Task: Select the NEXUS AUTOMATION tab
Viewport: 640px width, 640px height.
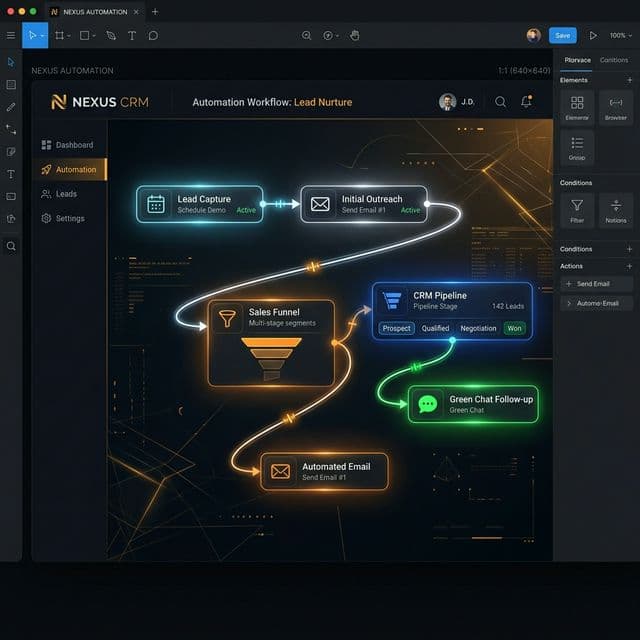Action: (95, 12)
